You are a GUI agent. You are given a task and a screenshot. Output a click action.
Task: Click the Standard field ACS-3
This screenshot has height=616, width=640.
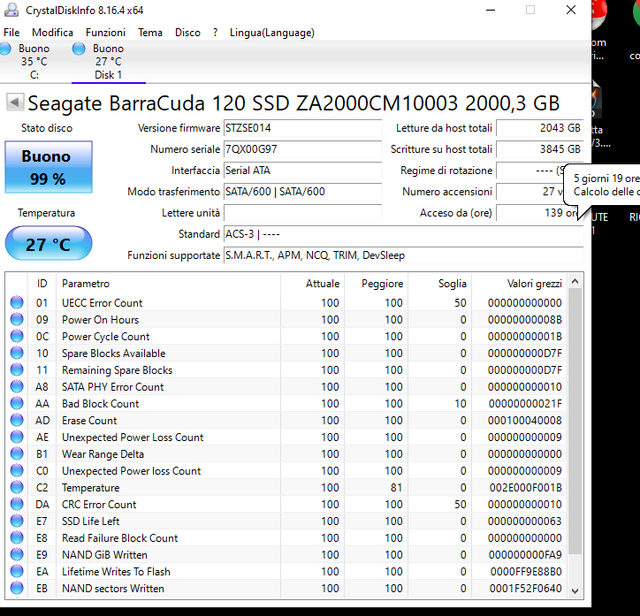coord(403,234)
